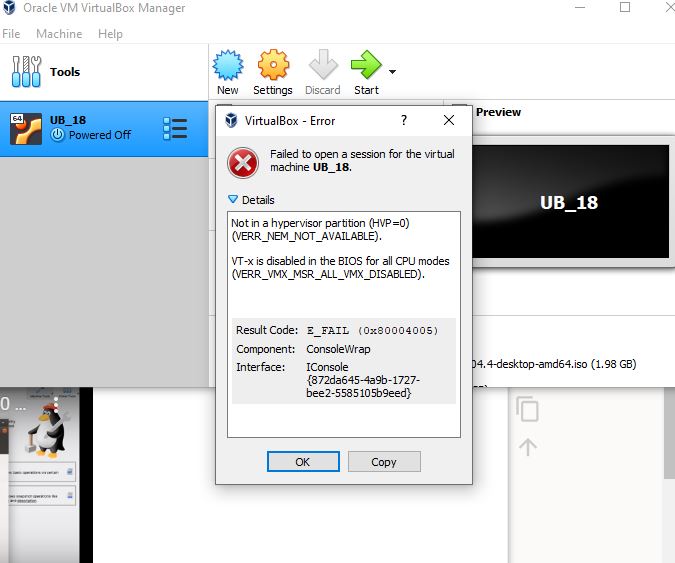675x563 pixels.
Task: Open VM Settings from the toolbar
Action: click(x=273, y=67)
